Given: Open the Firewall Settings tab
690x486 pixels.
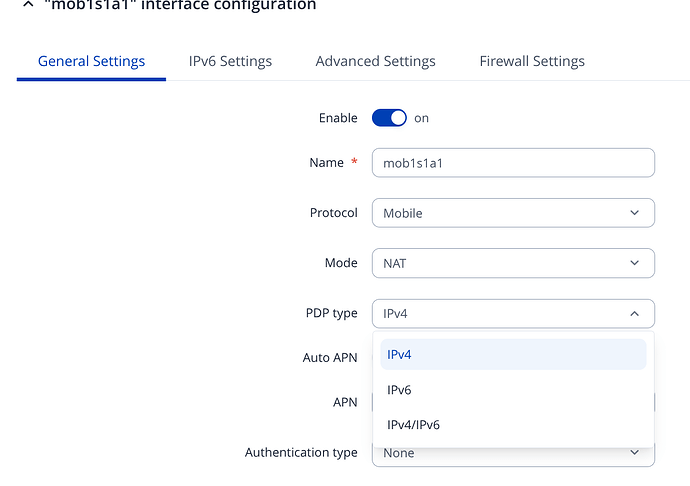Looking at the screenshot, I should click(x=532, y=61).
